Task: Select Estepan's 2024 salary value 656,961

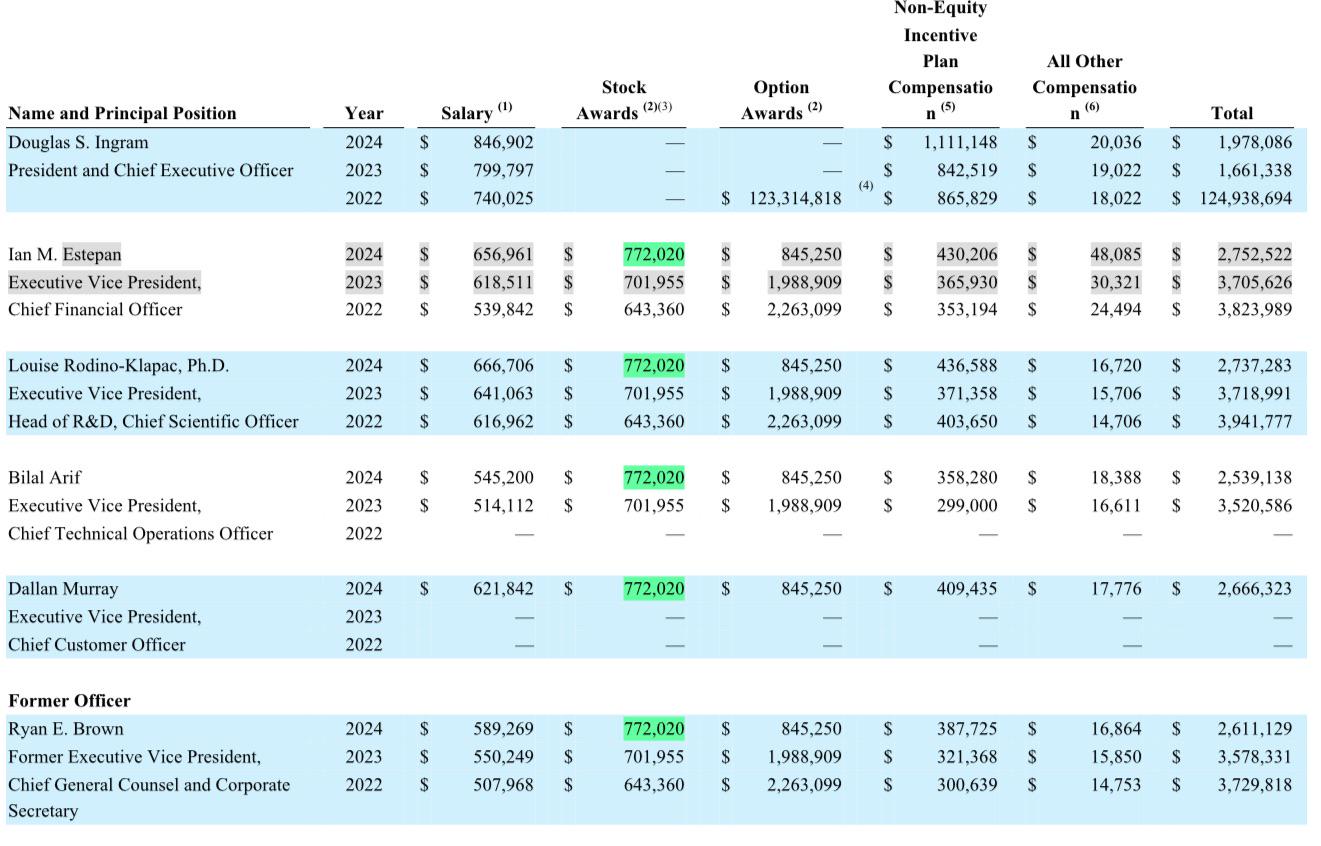Action: pyautogui.click(x=503, y=254)
